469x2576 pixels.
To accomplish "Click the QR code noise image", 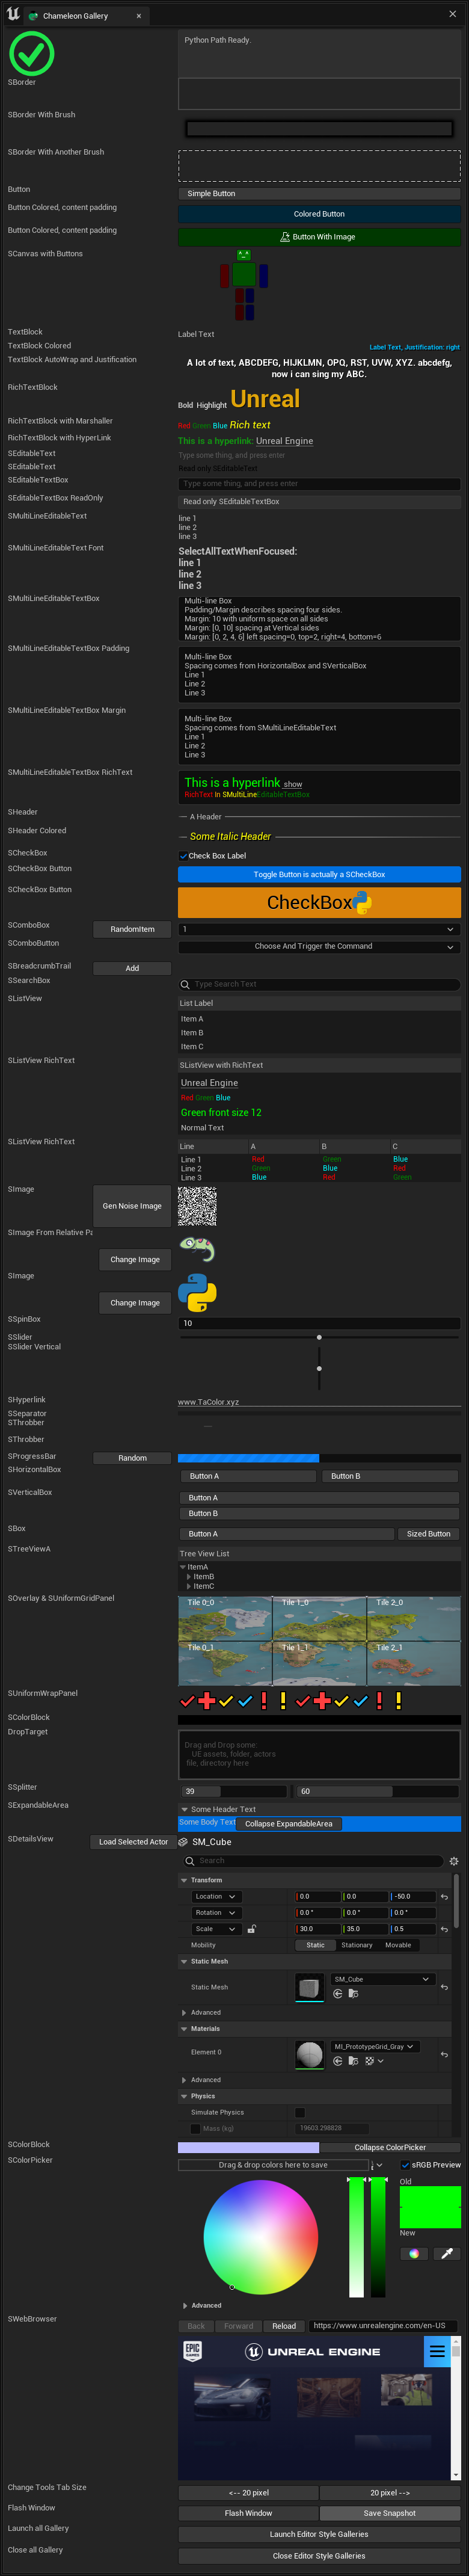I will point(197,1205).
